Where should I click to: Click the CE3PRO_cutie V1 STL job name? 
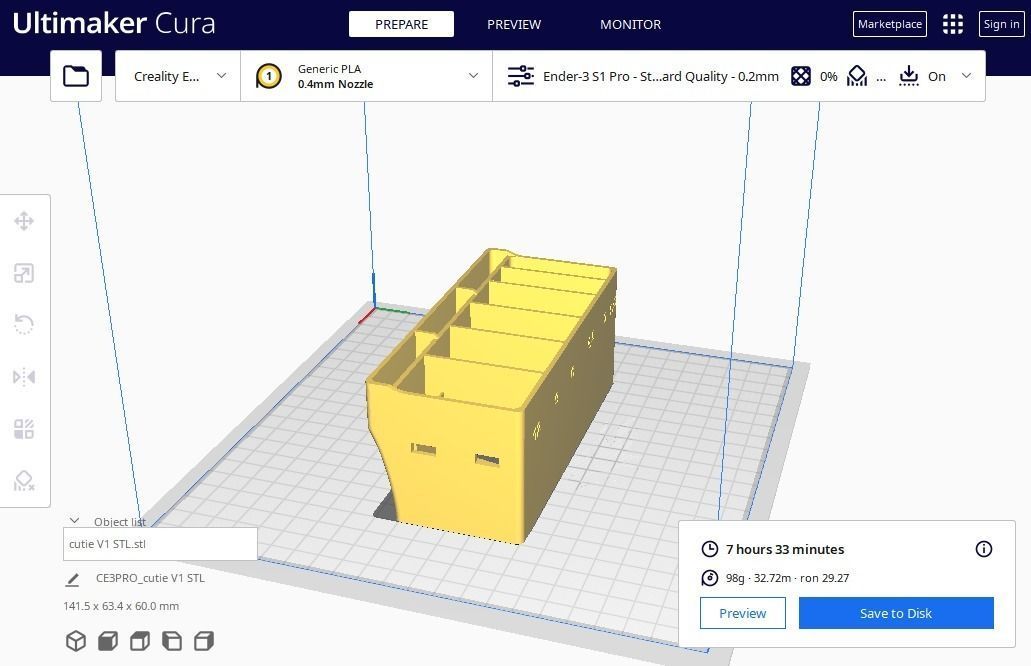pos(150,578)
